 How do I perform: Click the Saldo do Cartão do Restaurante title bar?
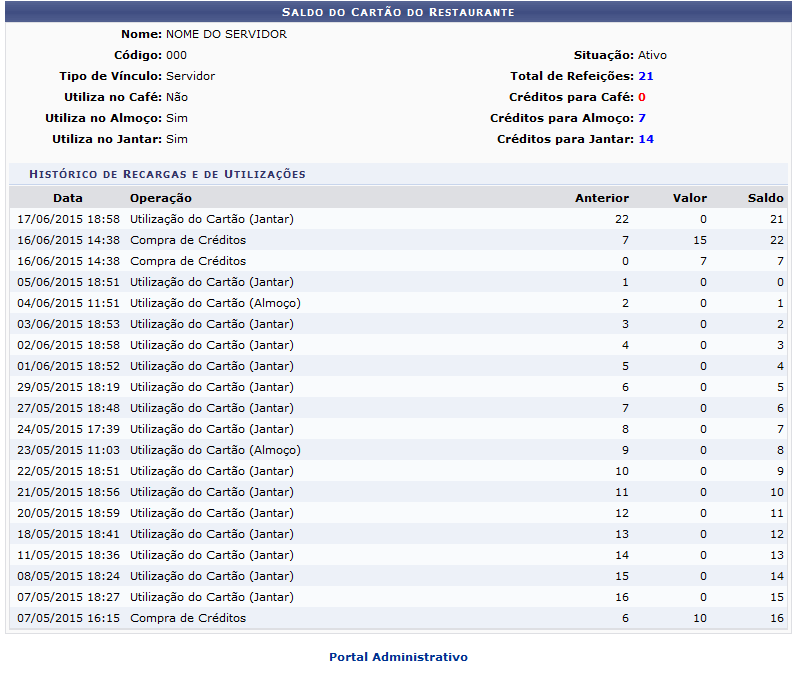(398, 12)
